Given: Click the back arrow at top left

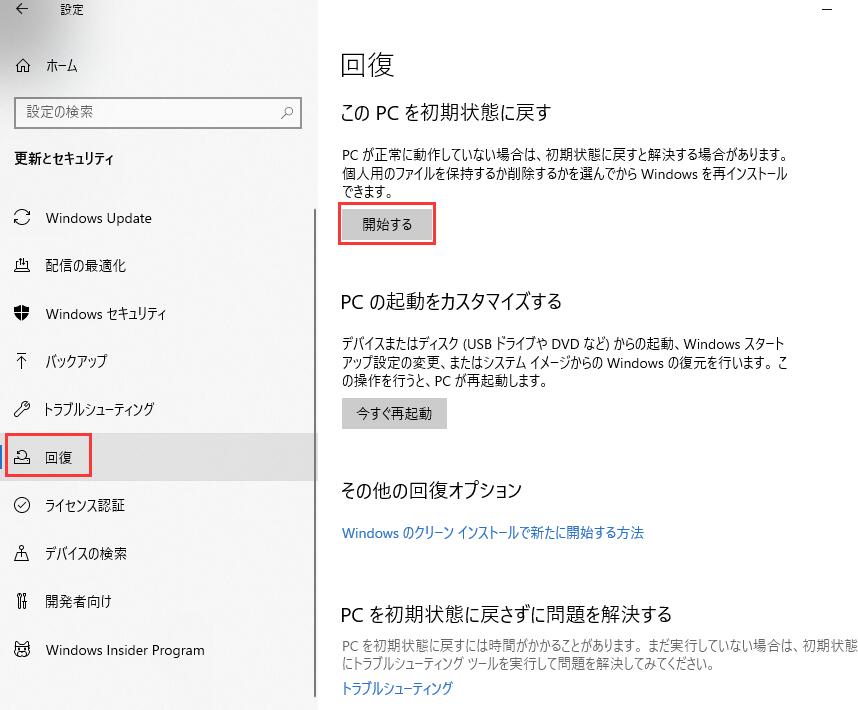Looking at the screenshot, I should point(21,8).
